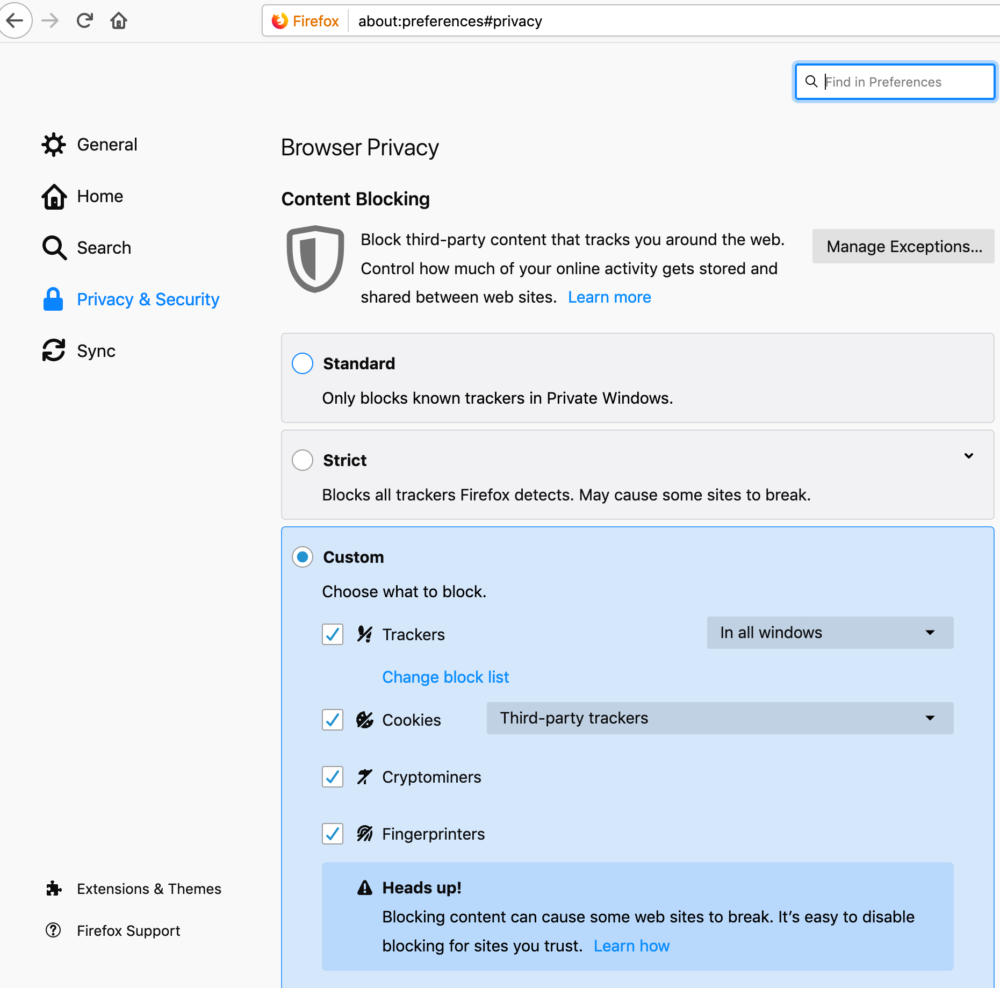1000x988 pixels.
Task: Click the browser back arrow button
Action: 15,20
